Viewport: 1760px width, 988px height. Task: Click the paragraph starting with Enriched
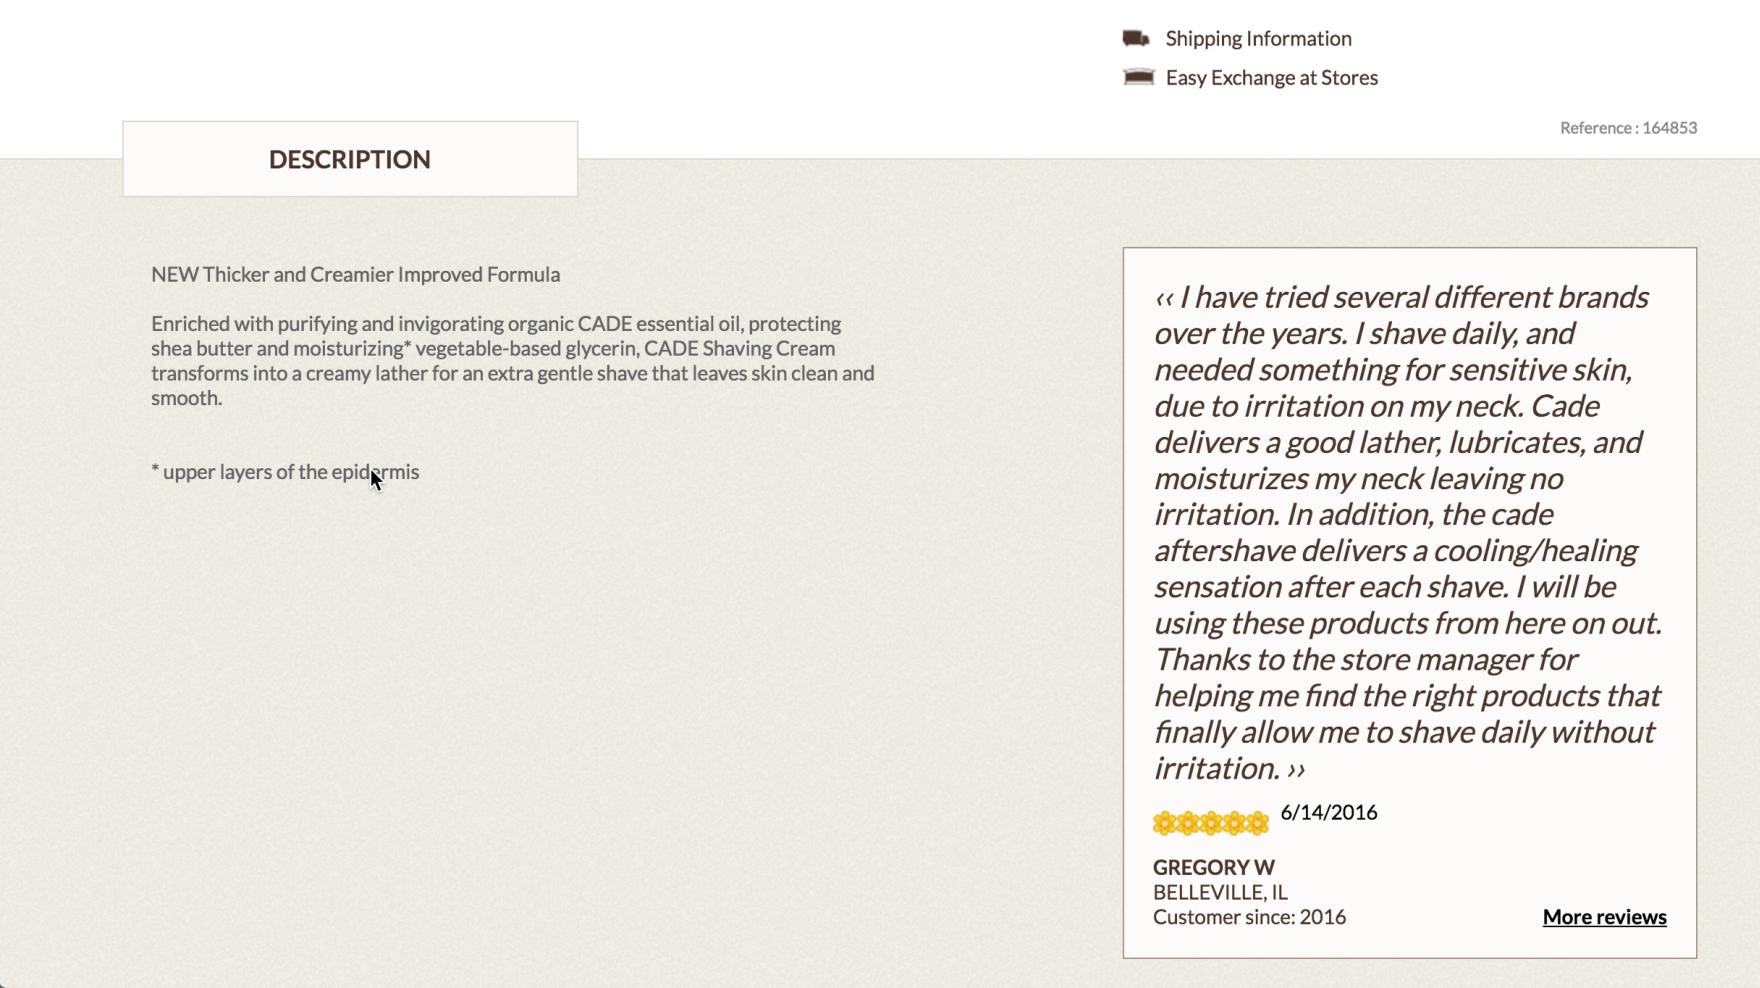point(512,360)
